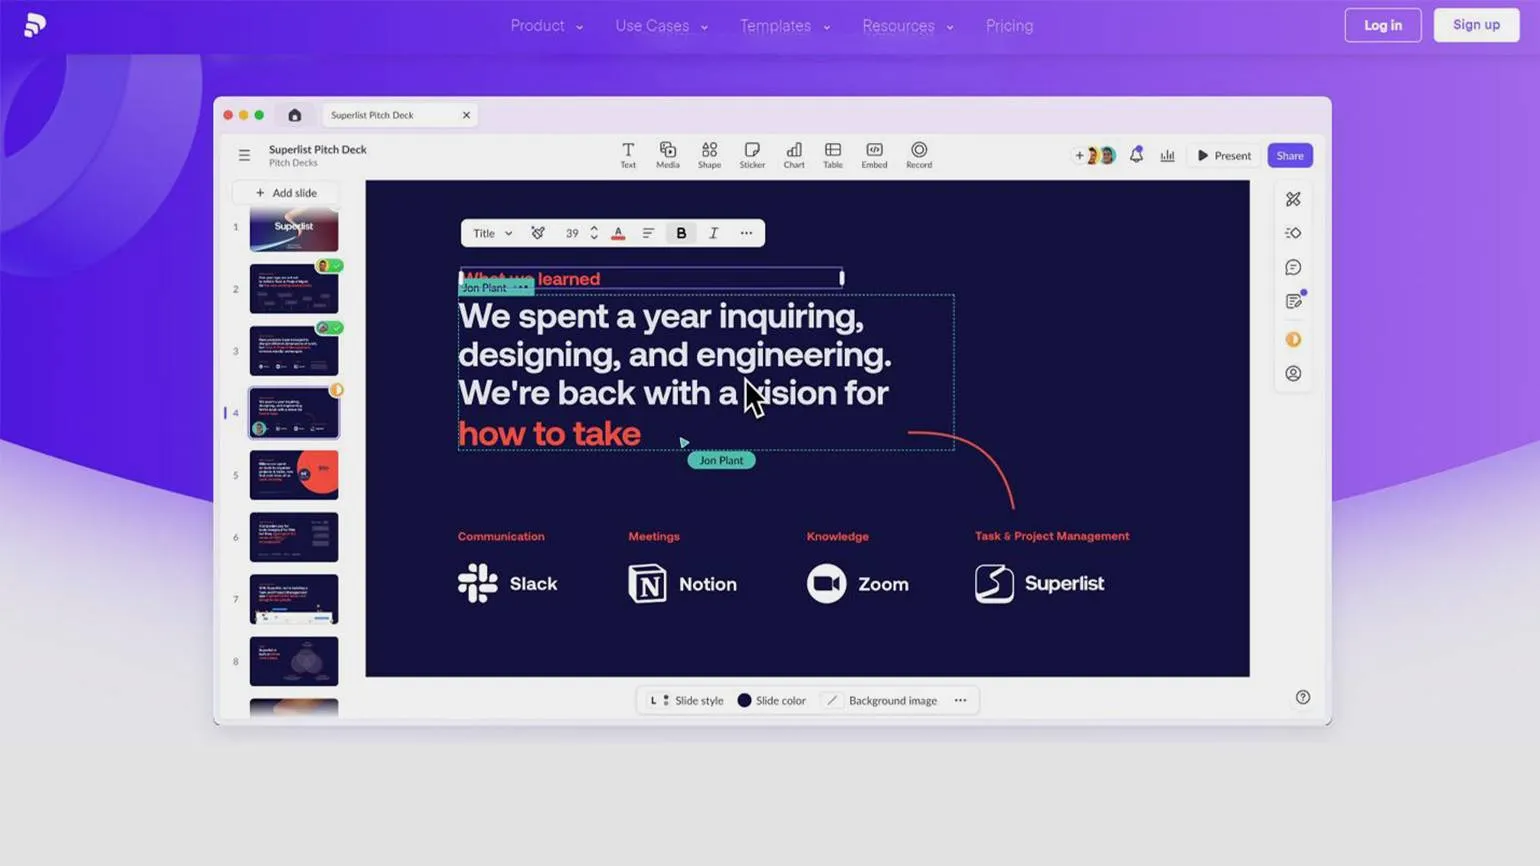Expand the Title text style dropdown
Image resolution: width=1540 pixels, height=866 pixels.
(492, 233)
